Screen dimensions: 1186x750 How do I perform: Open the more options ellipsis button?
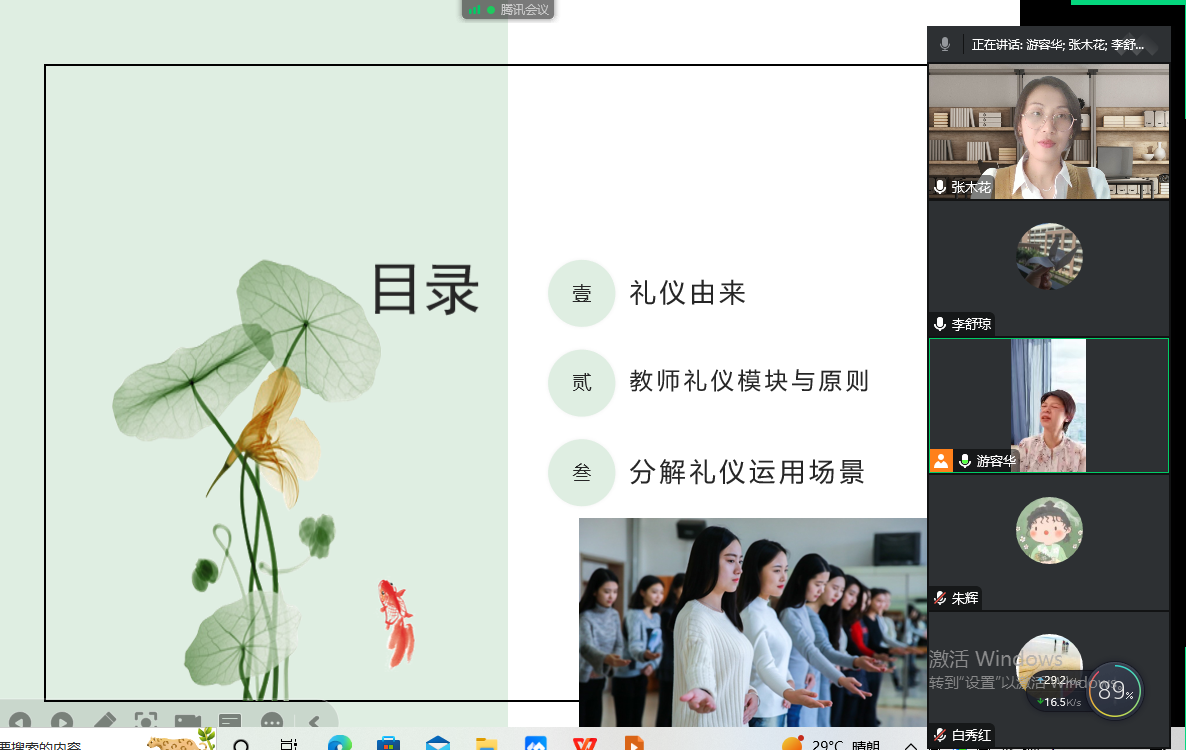[271, 722]
